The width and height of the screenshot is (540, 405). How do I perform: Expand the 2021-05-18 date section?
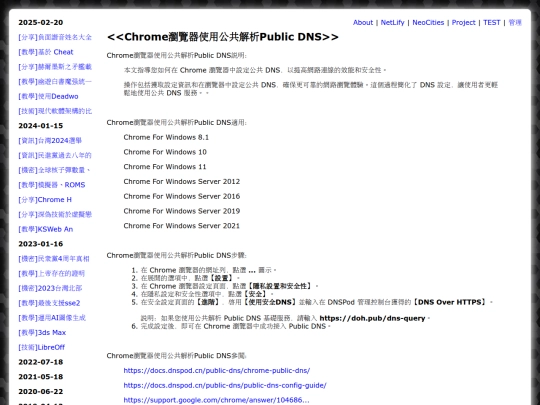pos(41,377)
